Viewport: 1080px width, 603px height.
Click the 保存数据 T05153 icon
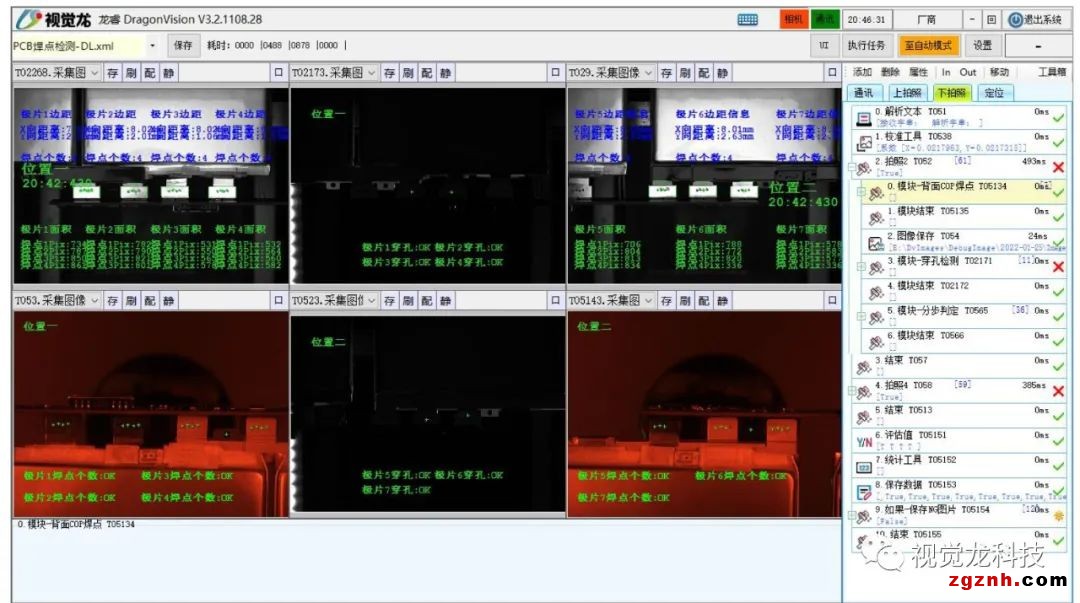864,491
